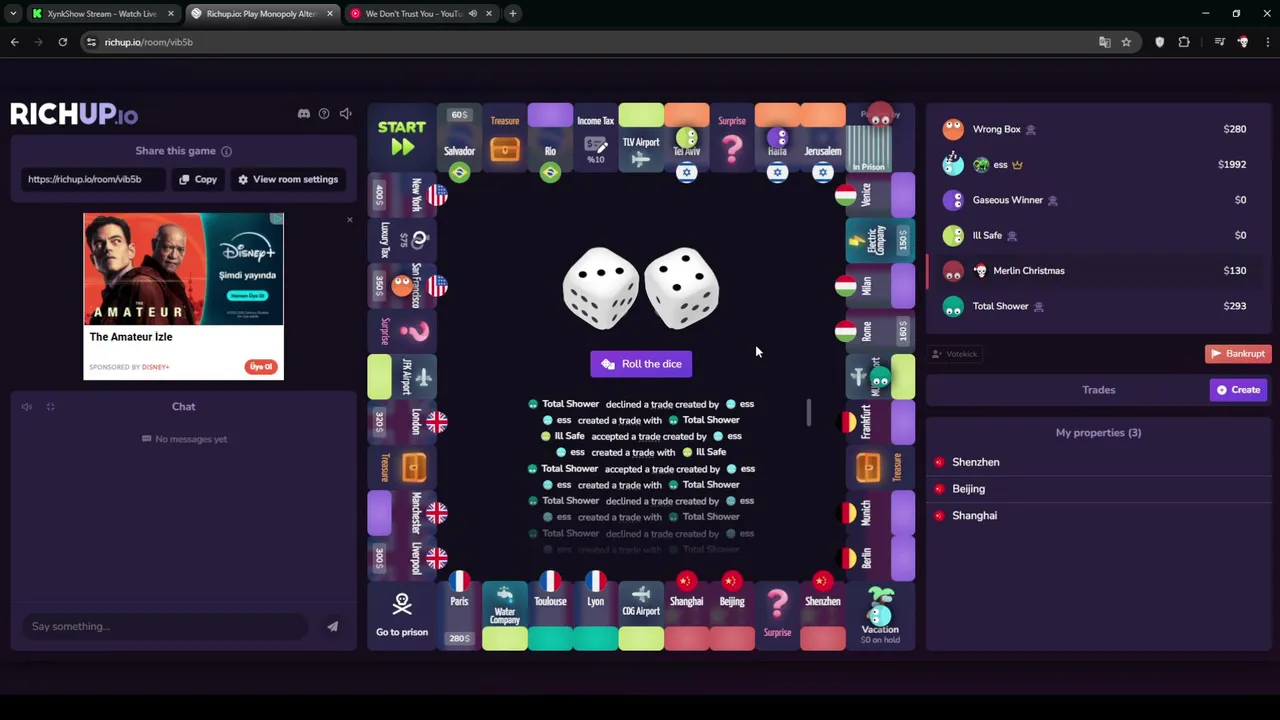Open a new browser tab
The image size is (1280, 720).
click(x=512, y=14)
